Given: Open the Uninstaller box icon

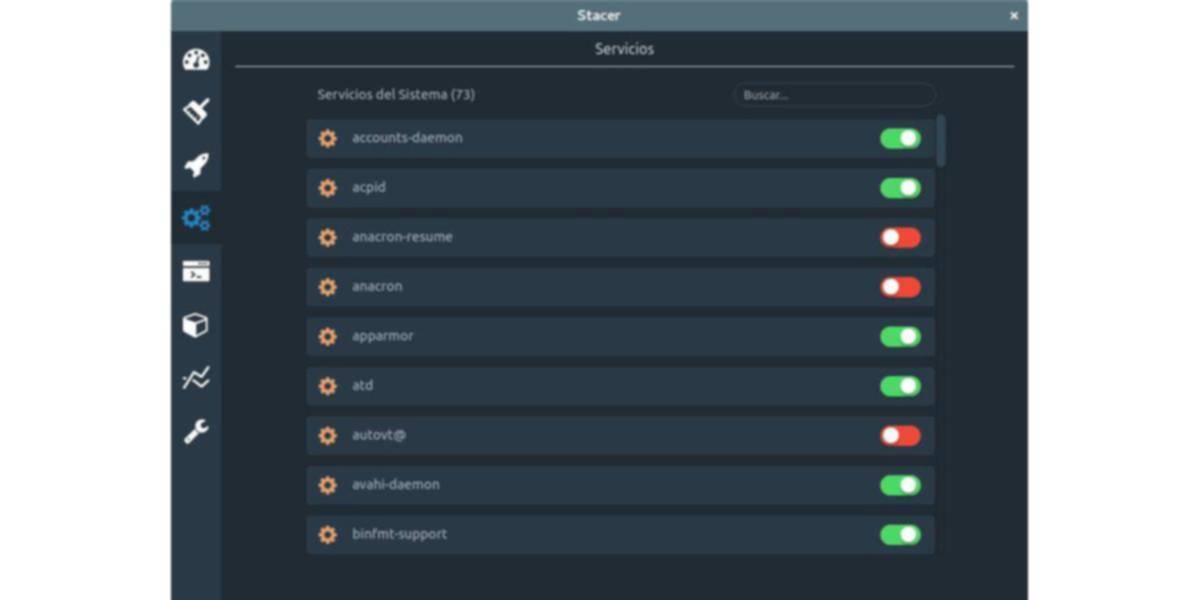Looking at the screenshot, I should tap(196, 325).
